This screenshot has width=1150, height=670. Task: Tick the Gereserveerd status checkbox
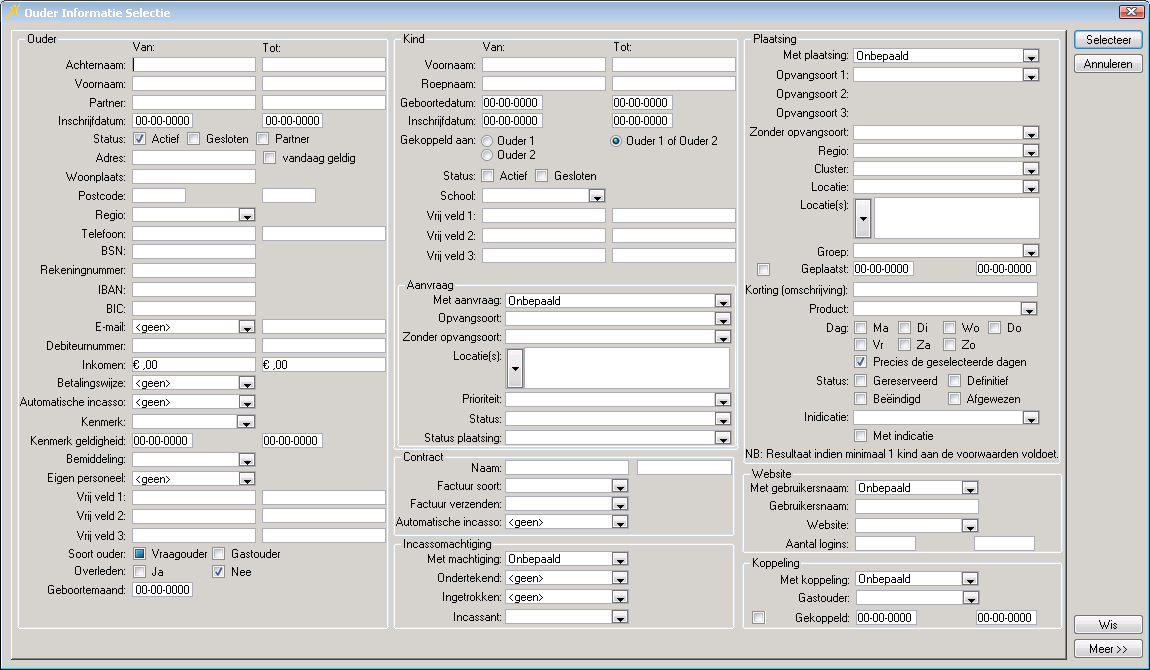[x=860, y=380]
